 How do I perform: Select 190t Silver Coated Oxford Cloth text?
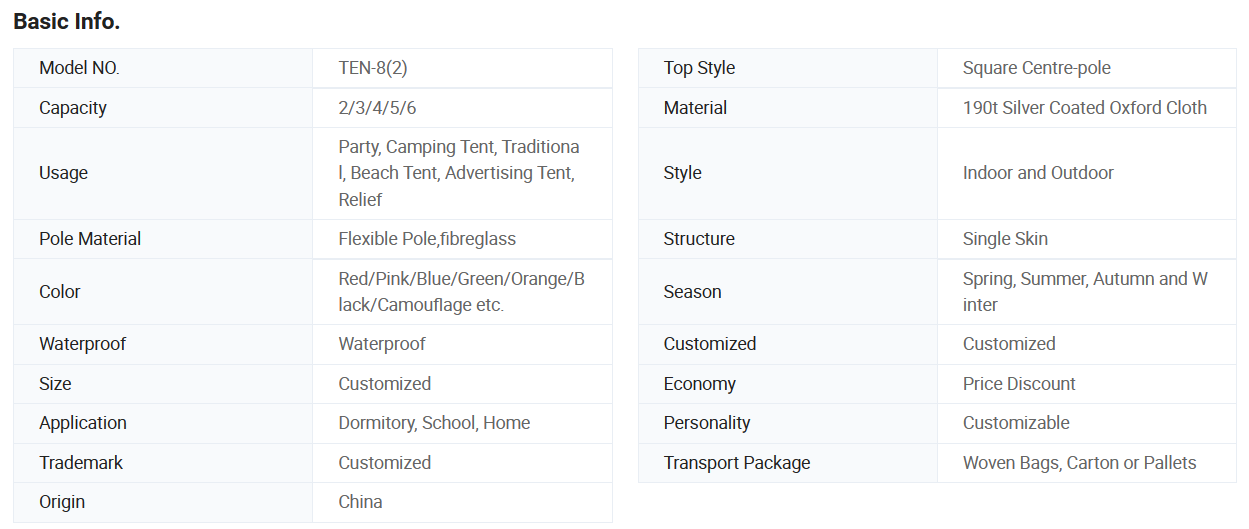tap(1084, 108)
